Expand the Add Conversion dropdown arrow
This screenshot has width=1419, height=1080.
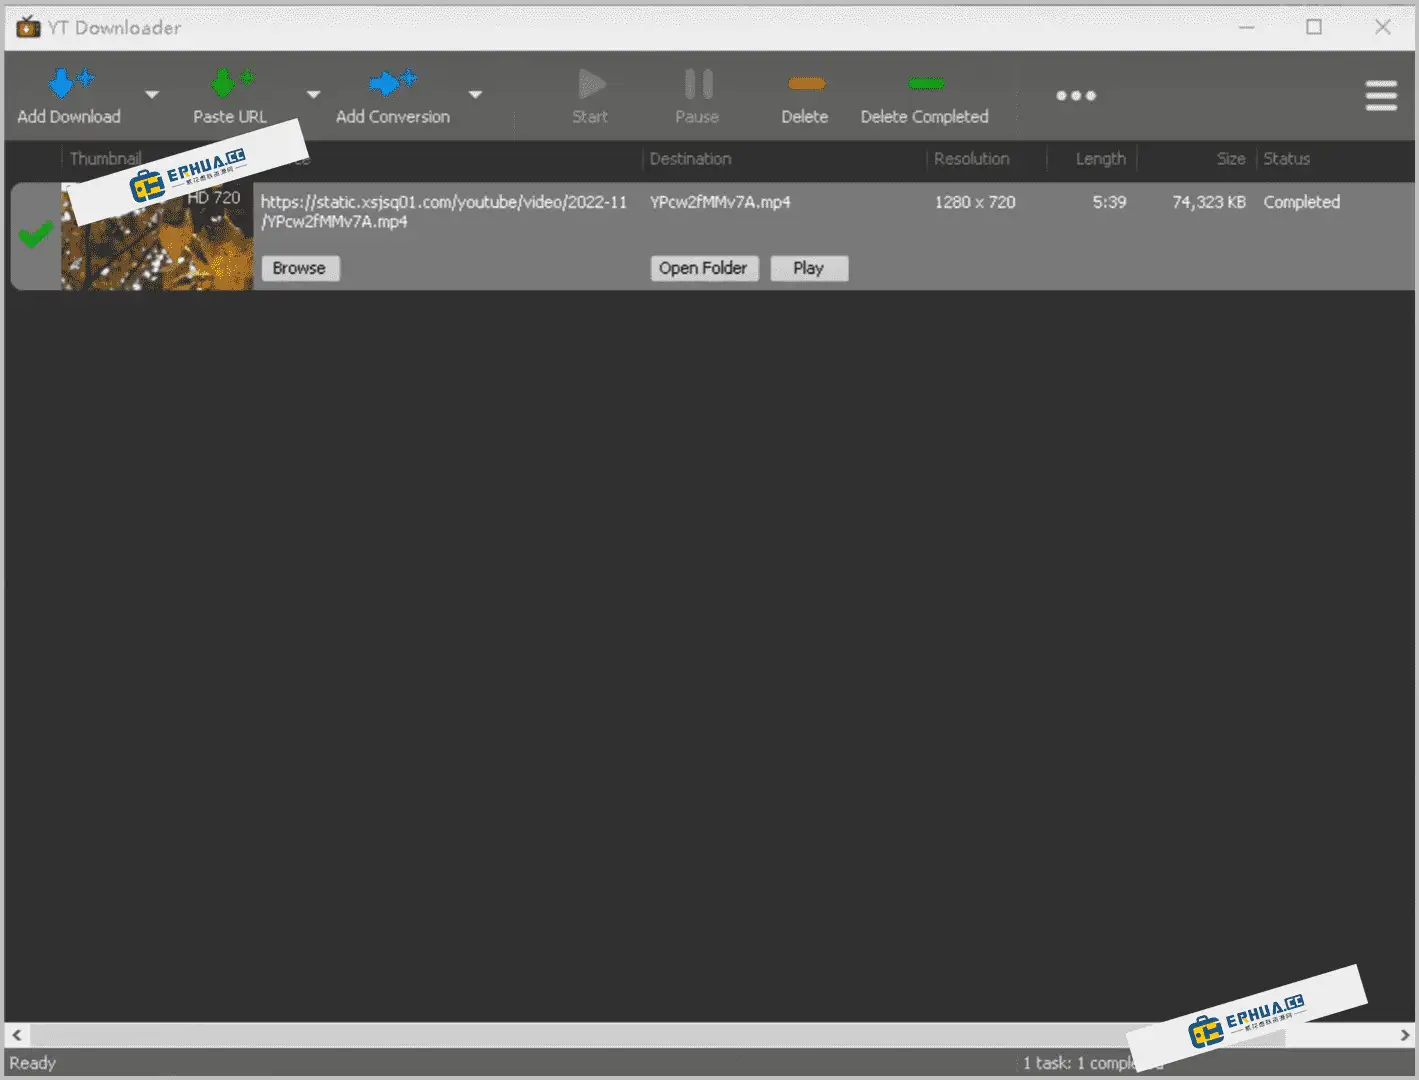click(475, 95)
